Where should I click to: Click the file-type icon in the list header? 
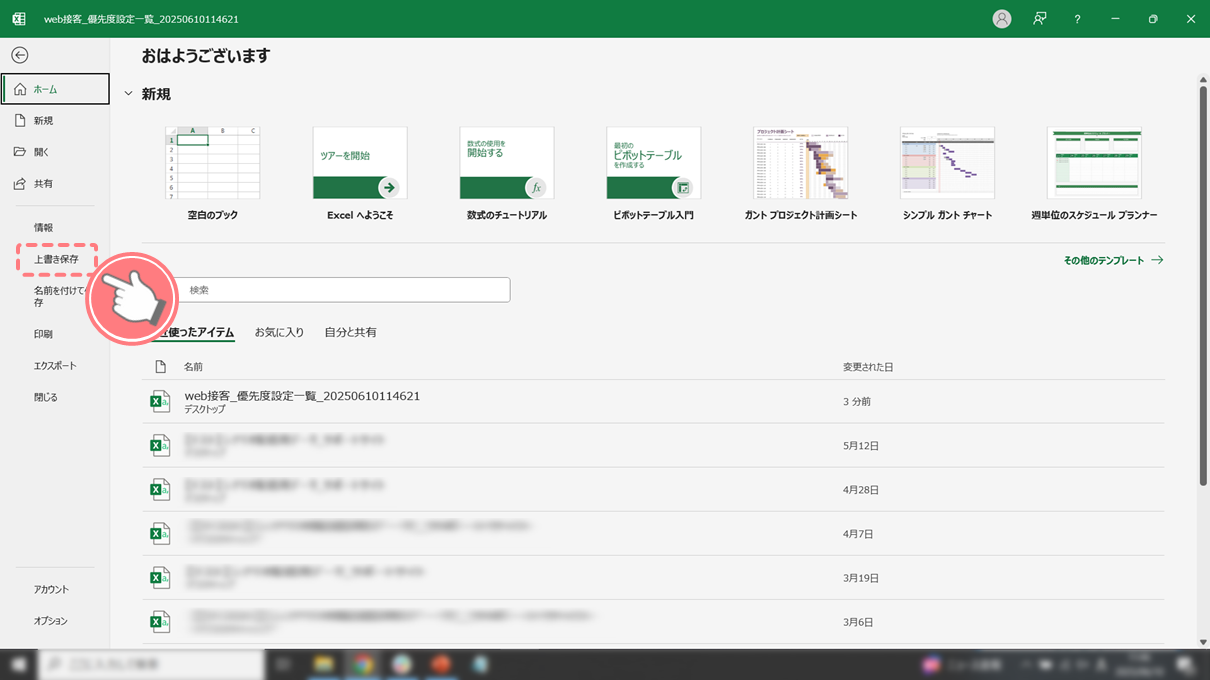[x=160, y=367]
